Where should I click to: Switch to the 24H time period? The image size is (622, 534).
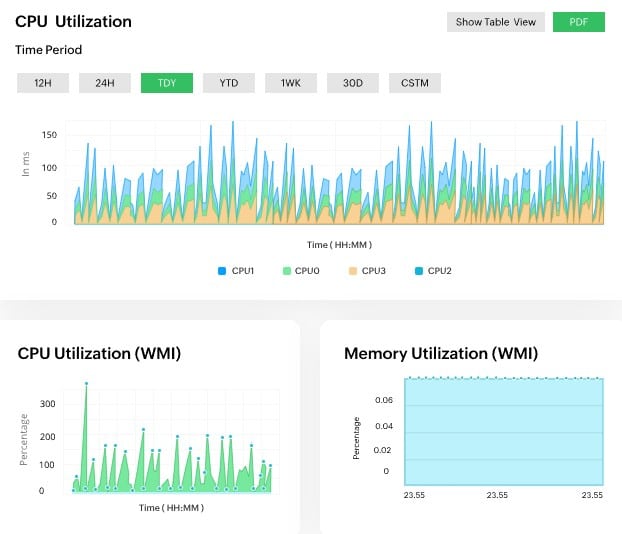(105, 83)
